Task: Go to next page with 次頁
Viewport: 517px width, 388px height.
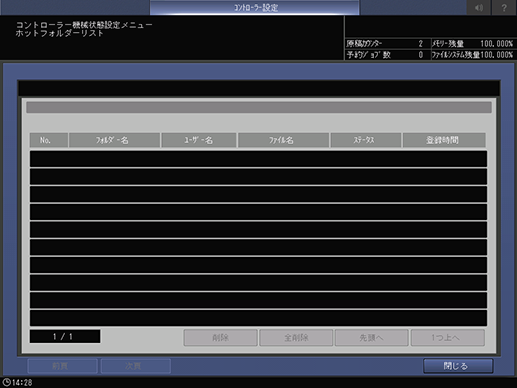Action: (x=136, y=366)
